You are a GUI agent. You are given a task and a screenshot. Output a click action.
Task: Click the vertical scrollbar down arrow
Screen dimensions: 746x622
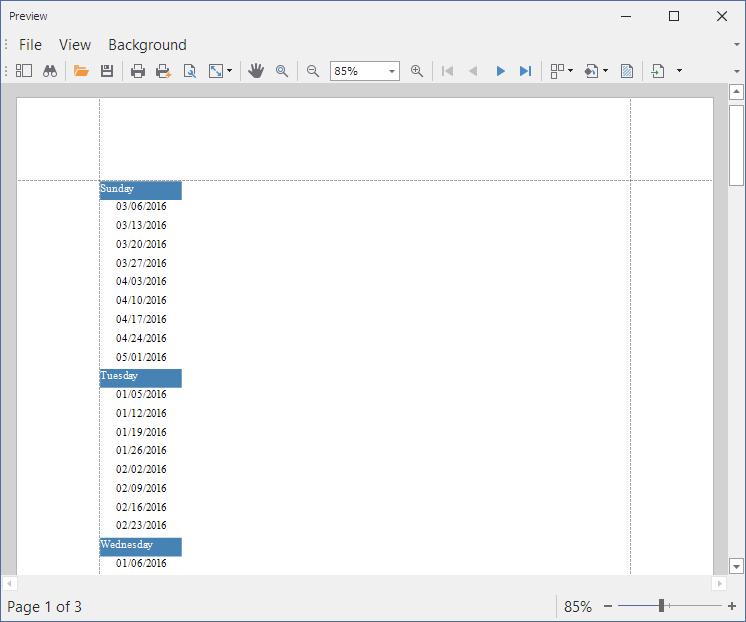coord(736,566)
